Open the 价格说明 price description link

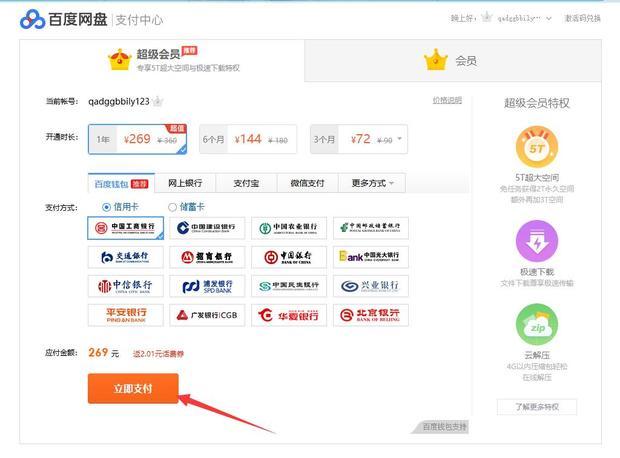pyautogui.click(x=447, y=100)
